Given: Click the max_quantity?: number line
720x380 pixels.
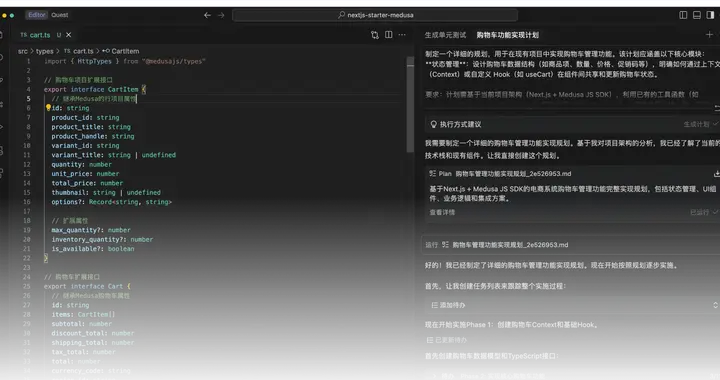Looking at the screenshot, I should (91, 230).
